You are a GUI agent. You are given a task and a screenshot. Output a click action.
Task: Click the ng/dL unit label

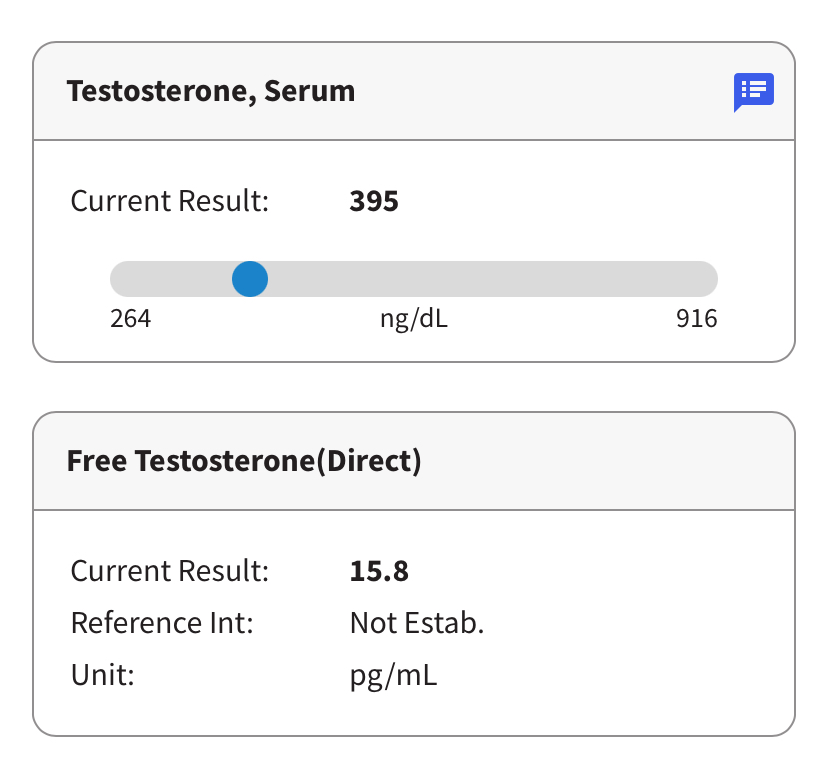413,319
